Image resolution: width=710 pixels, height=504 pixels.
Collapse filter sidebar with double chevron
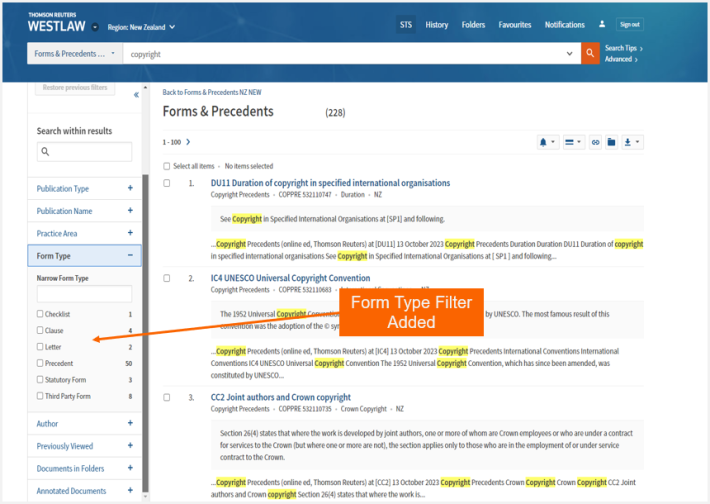[136, 95]
